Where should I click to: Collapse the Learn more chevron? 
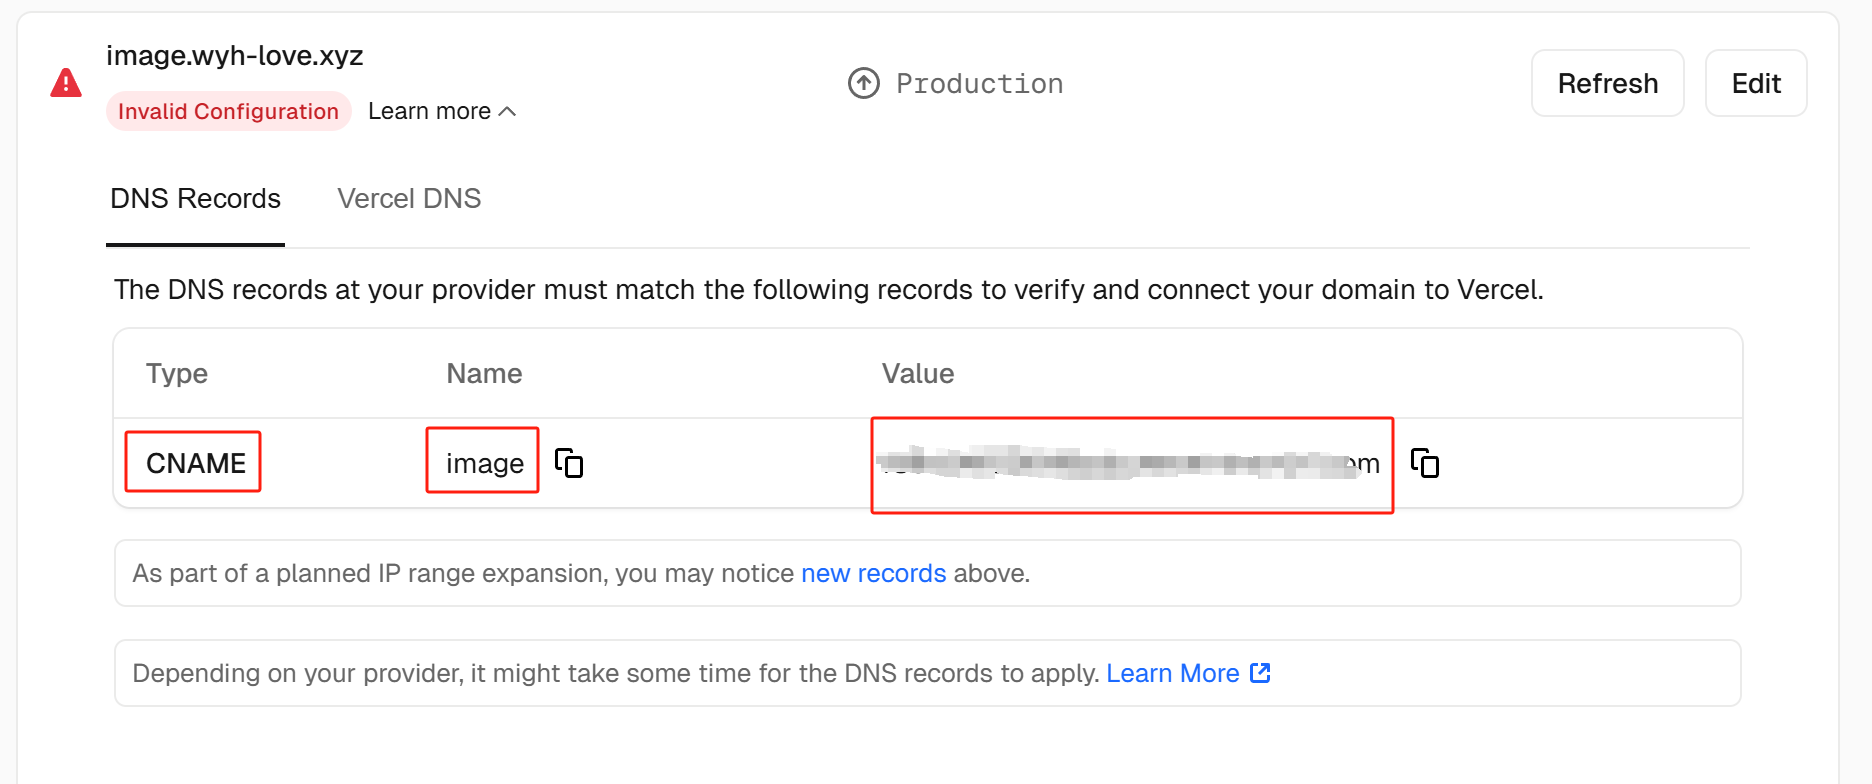pos(508,111)
